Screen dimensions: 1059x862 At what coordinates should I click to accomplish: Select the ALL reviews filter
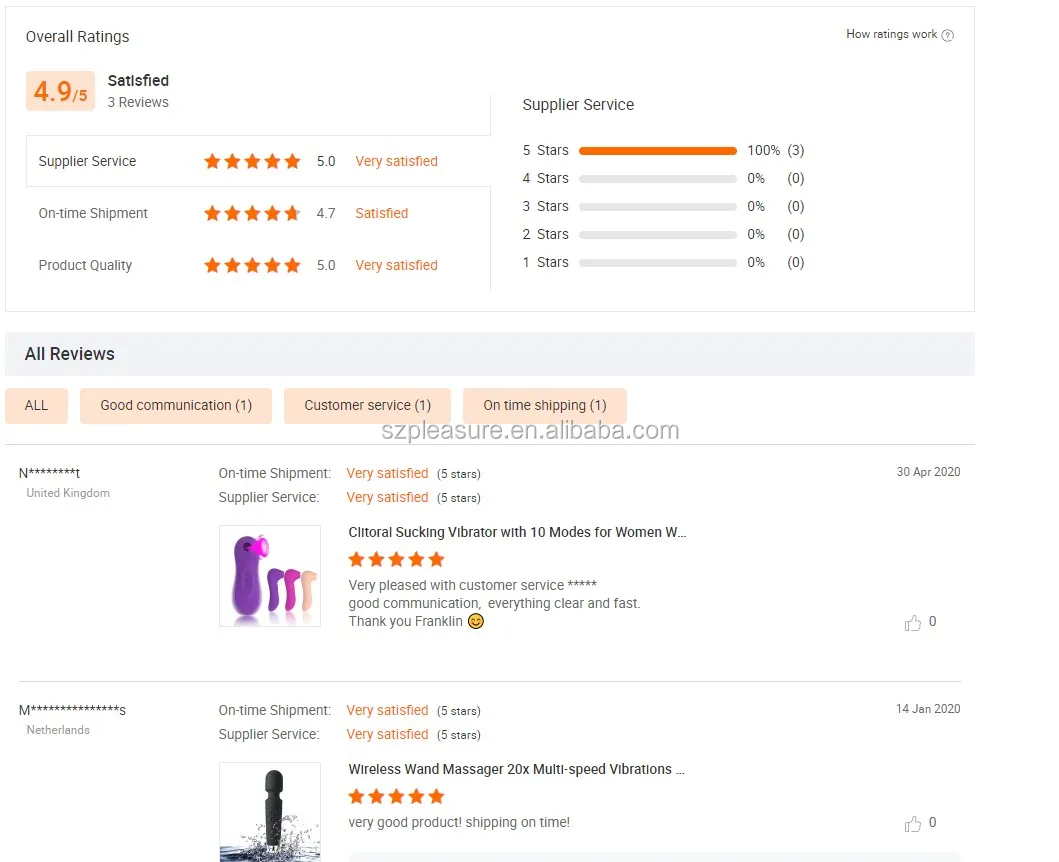36,405
